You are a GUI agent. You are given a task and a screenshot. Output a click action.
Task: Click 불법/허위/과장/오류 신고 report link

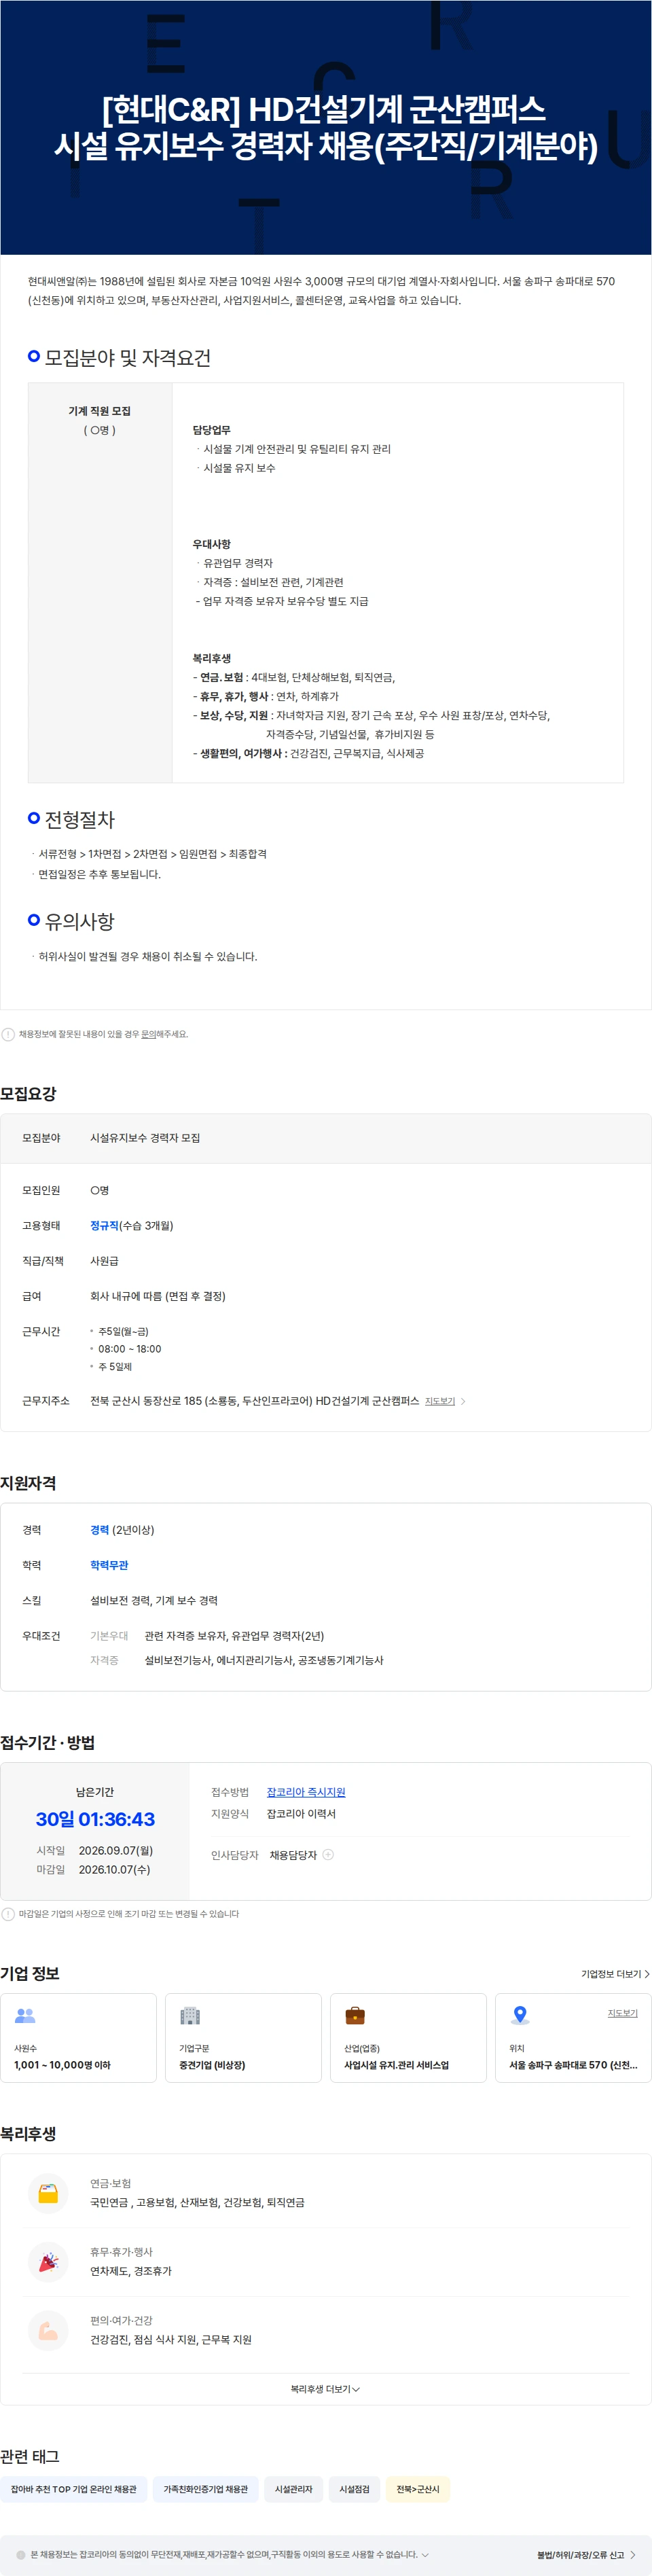click(586, 2555)
